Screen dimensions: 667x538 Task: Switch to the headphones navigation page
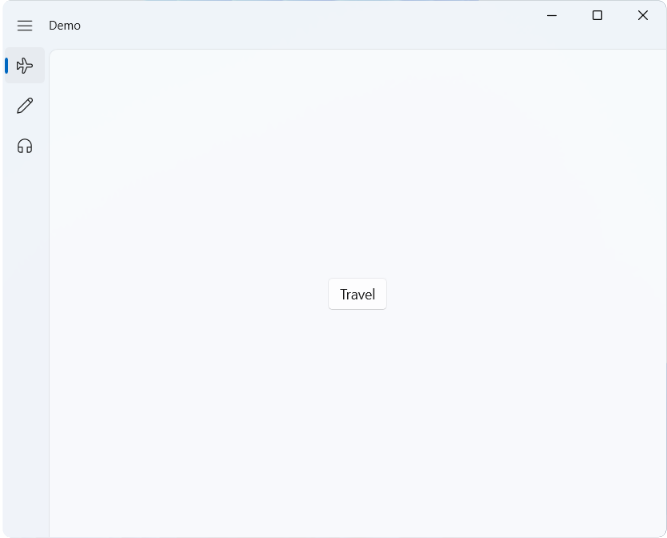click(25, 146)
